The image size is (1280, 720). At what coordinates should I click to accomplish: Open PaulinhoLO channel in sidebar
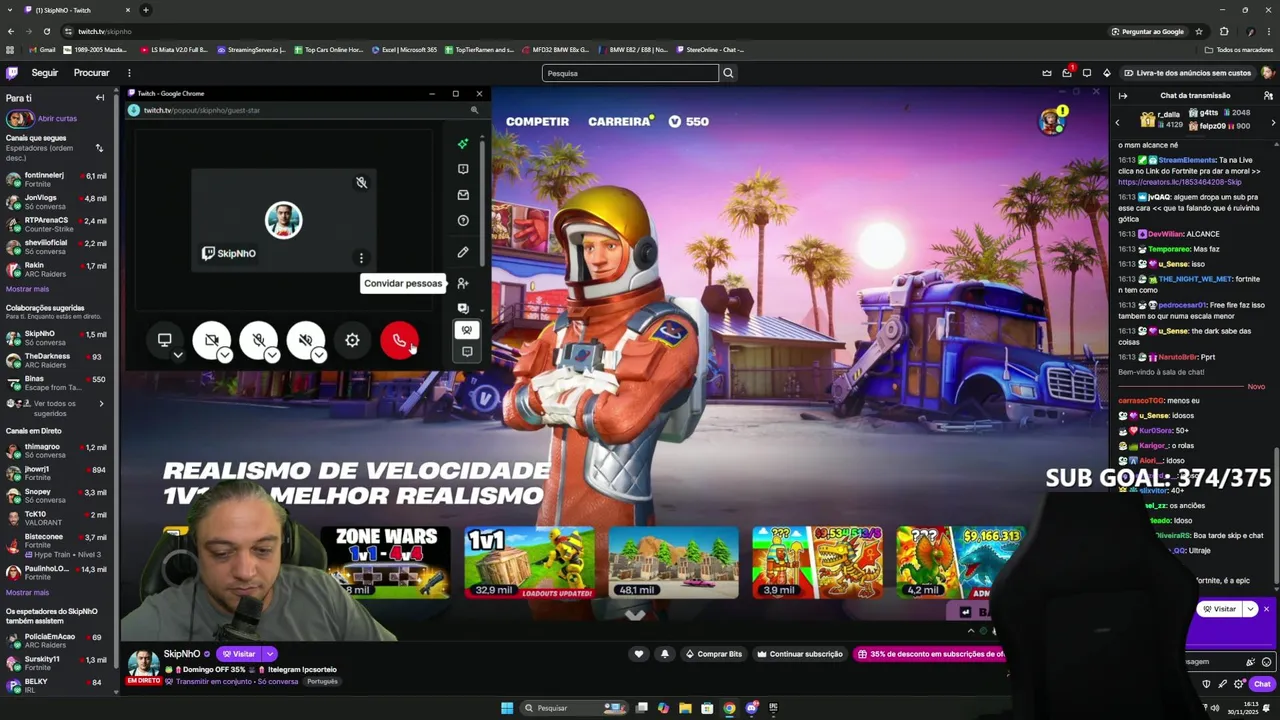coord(56,573)
